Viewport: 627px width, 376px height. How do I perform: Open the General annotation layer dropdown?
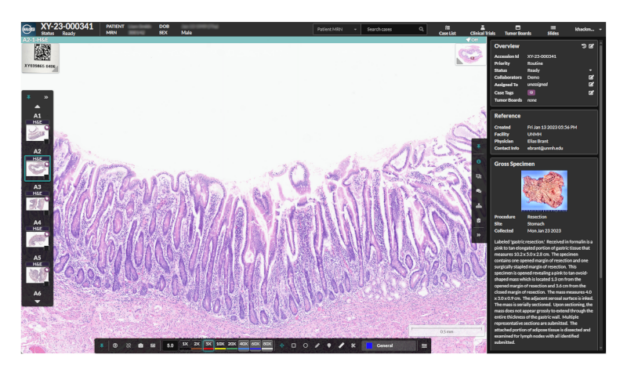point(390,346)
